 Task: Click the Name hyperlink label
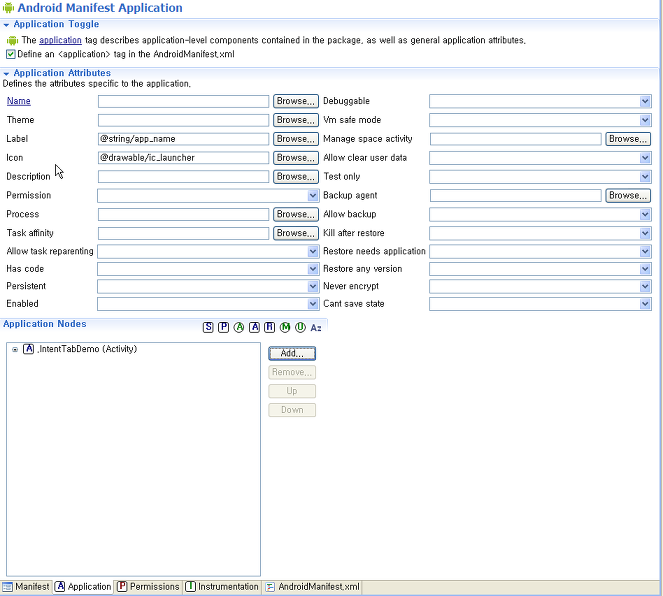(19, 101)
